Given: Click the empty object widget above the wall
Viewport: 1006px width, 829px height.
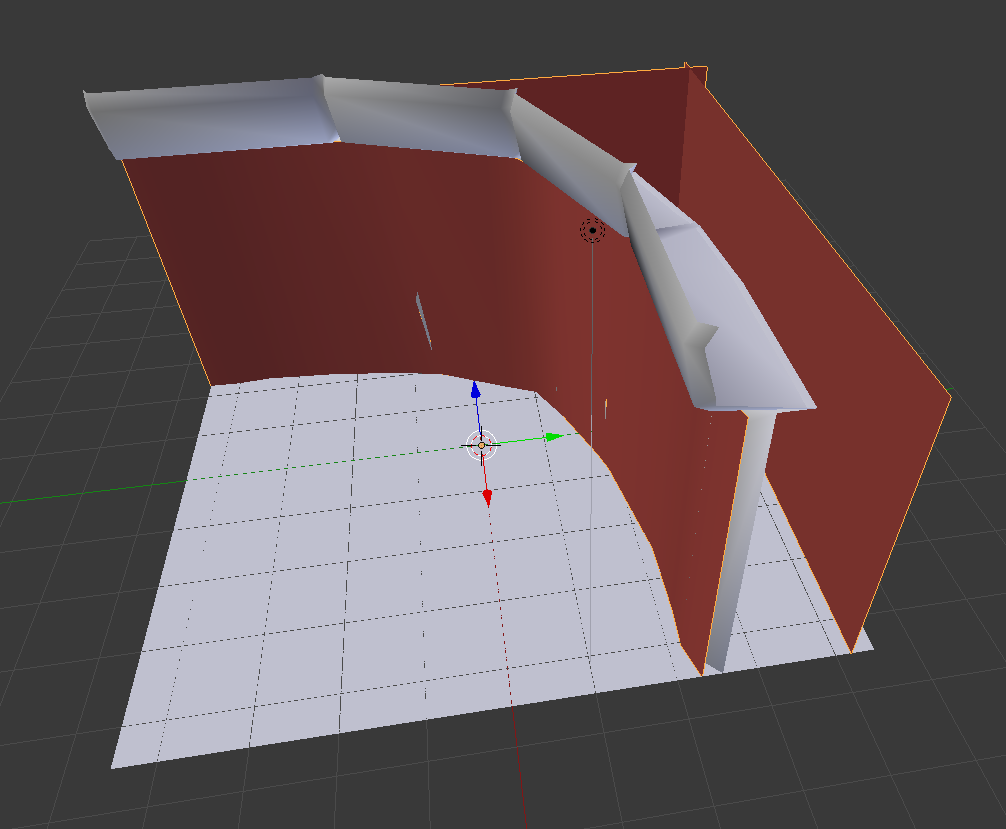Looking at the screenshot, I should 593,230.
